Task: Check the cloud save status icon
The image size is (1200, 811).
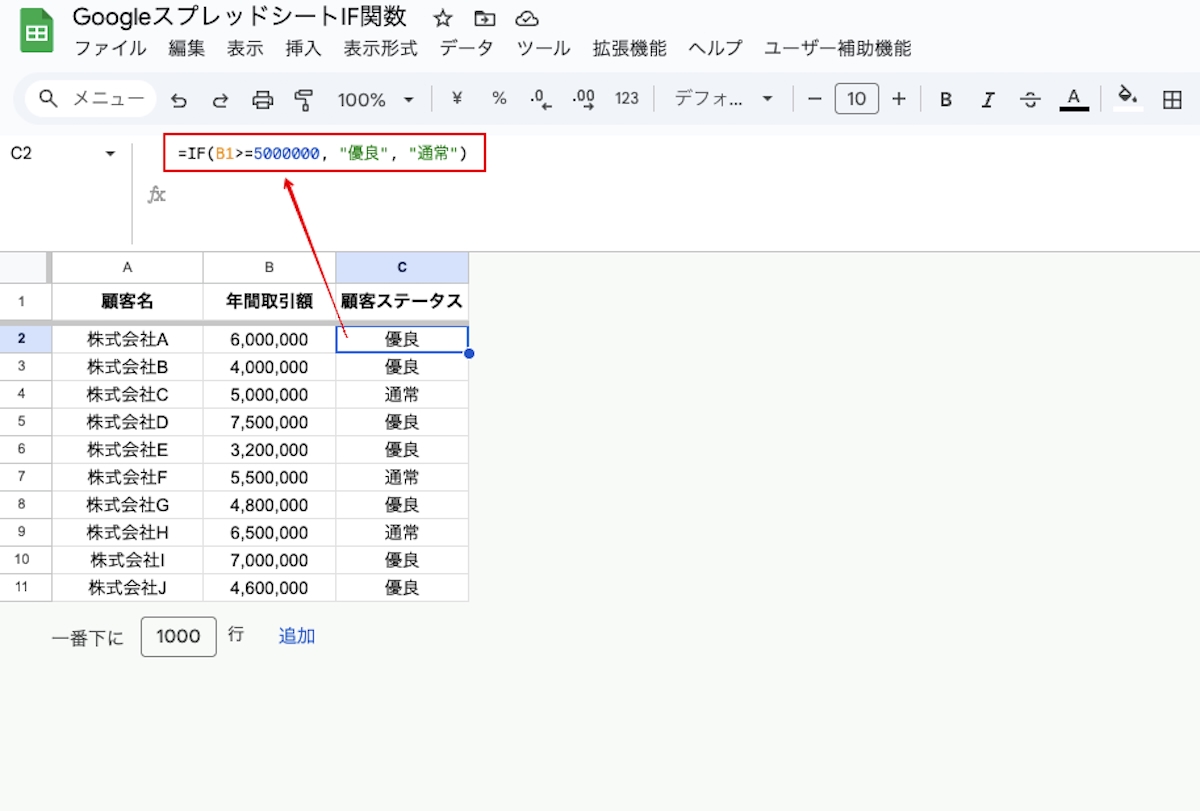Action: (x=526, y=18)
